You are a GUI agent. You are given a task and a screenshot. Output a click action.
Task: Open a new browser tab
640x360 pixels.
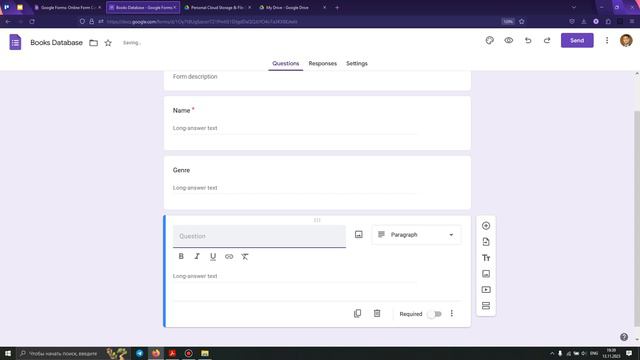(337, 7)
